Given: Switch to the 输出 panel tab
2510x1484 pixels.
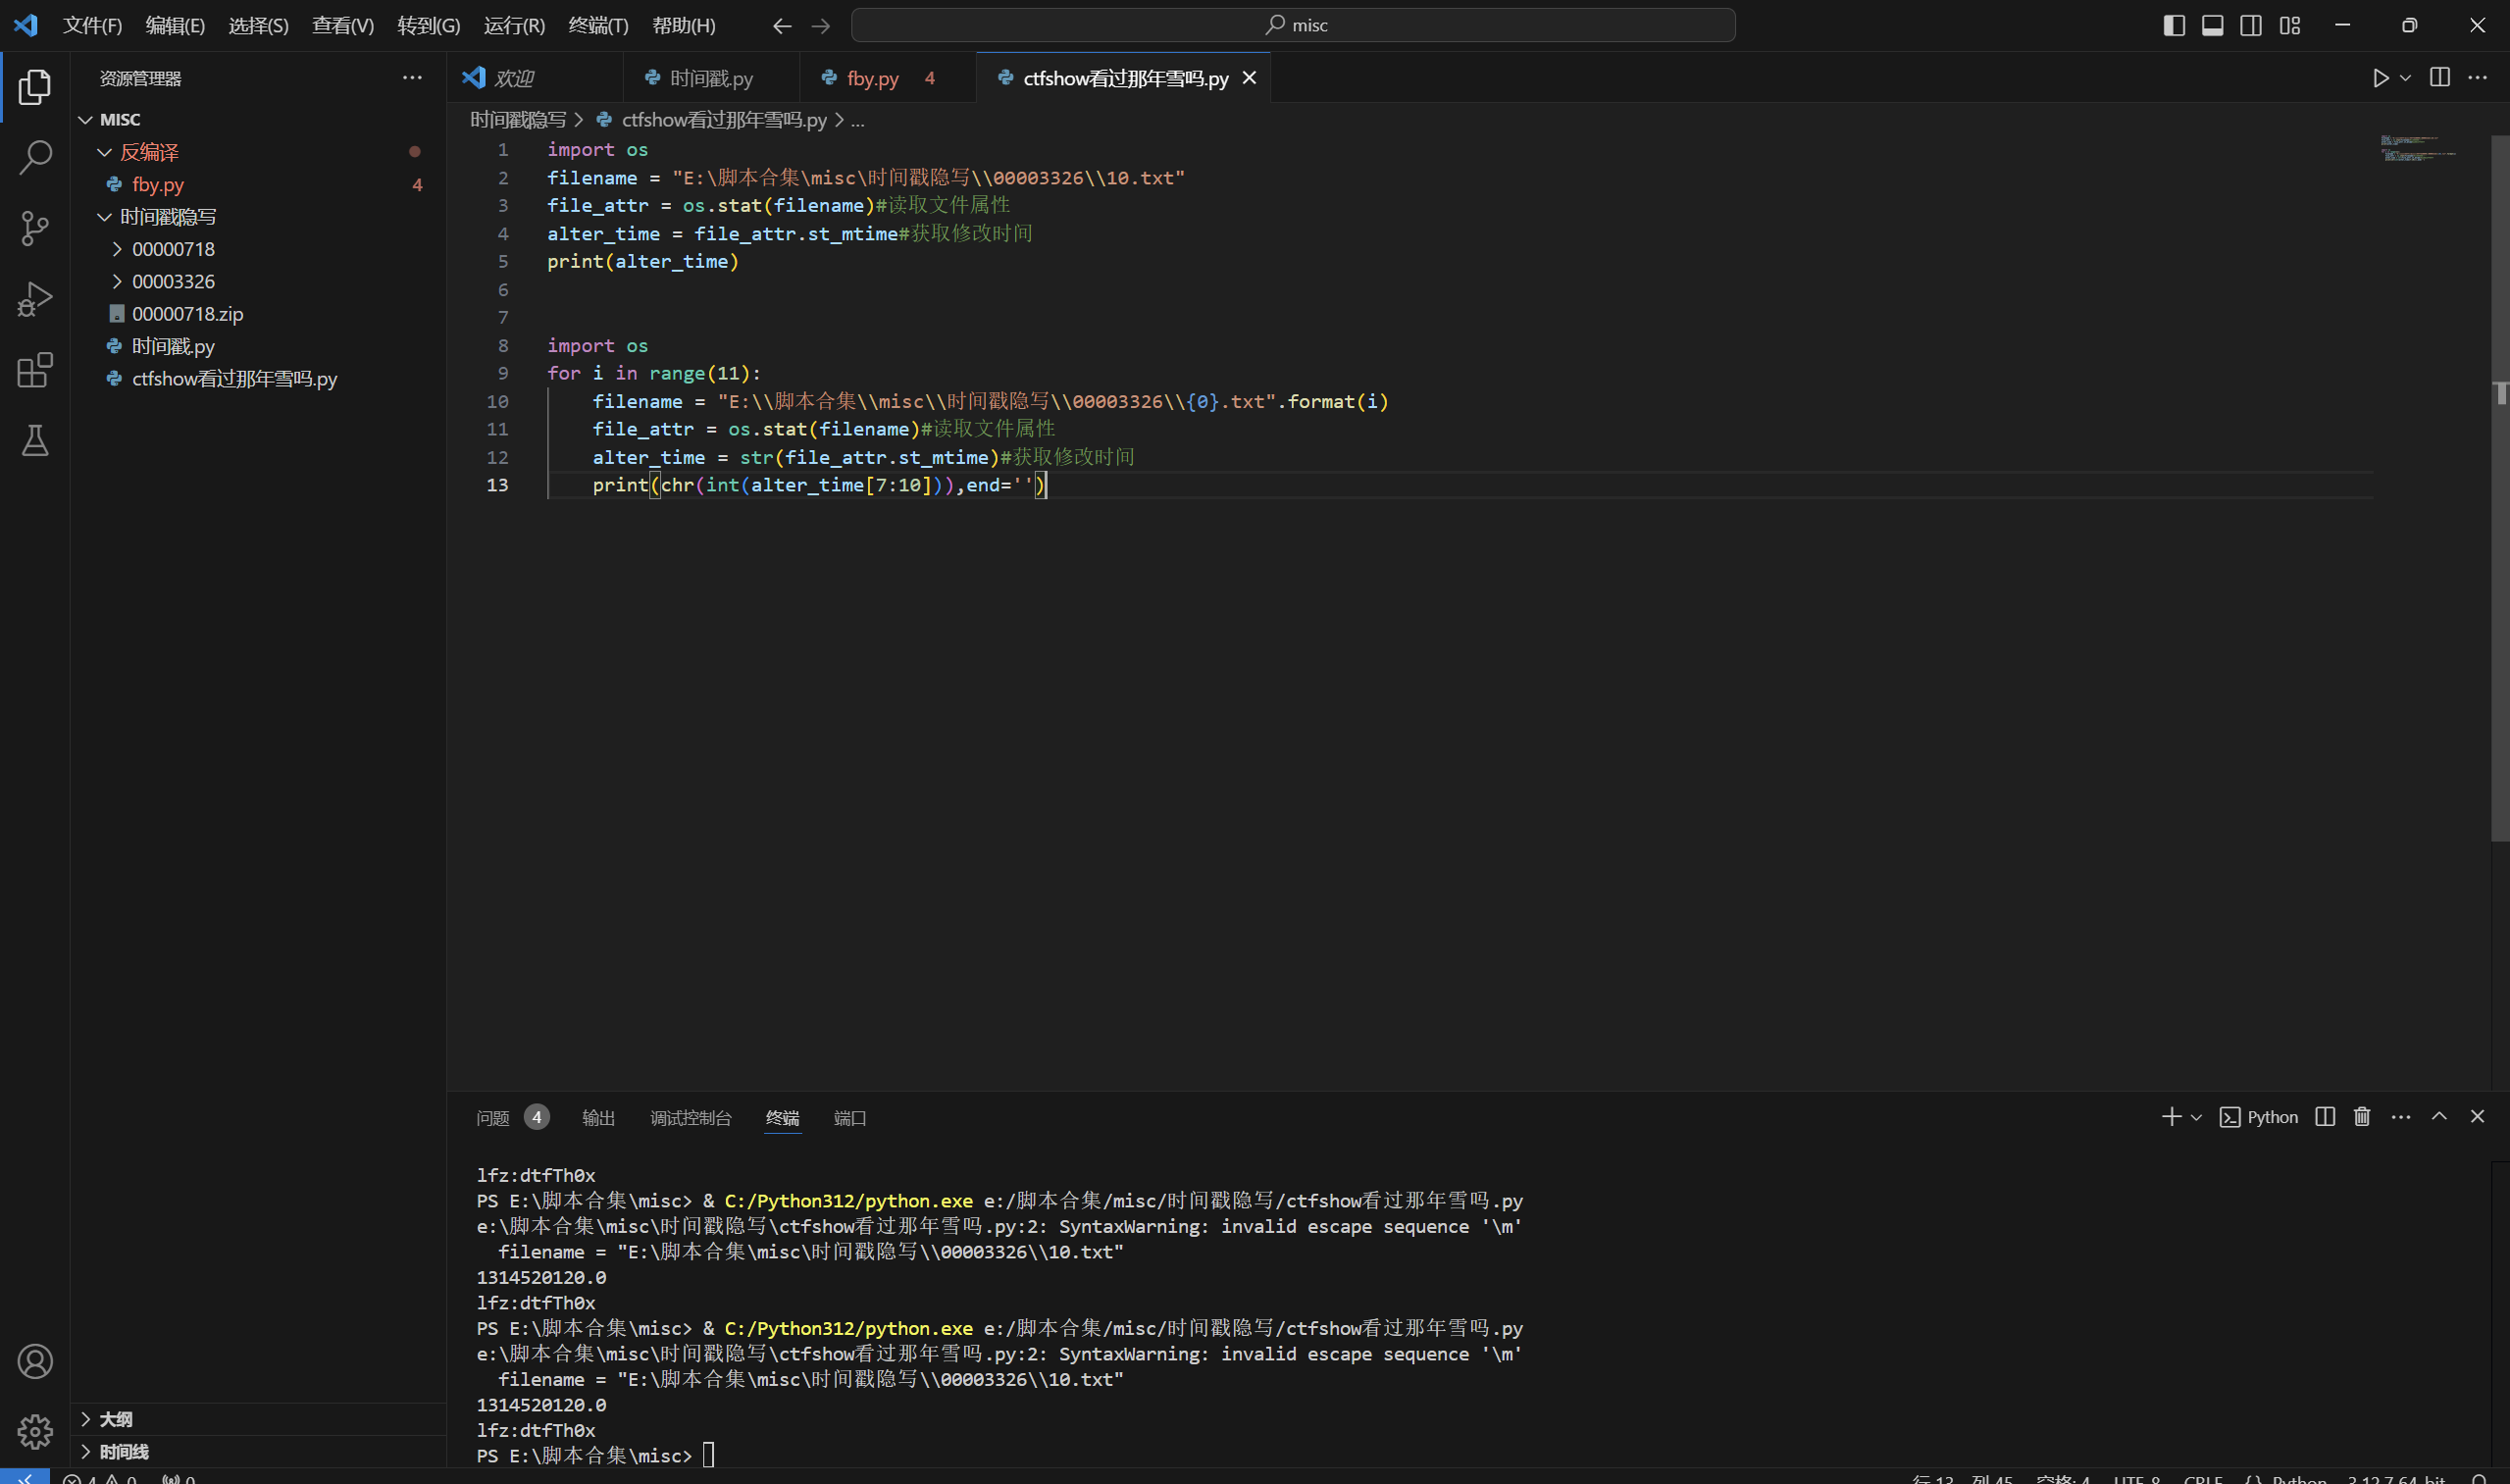Looking at the screenshot, I should click(x=598, y=1117).
